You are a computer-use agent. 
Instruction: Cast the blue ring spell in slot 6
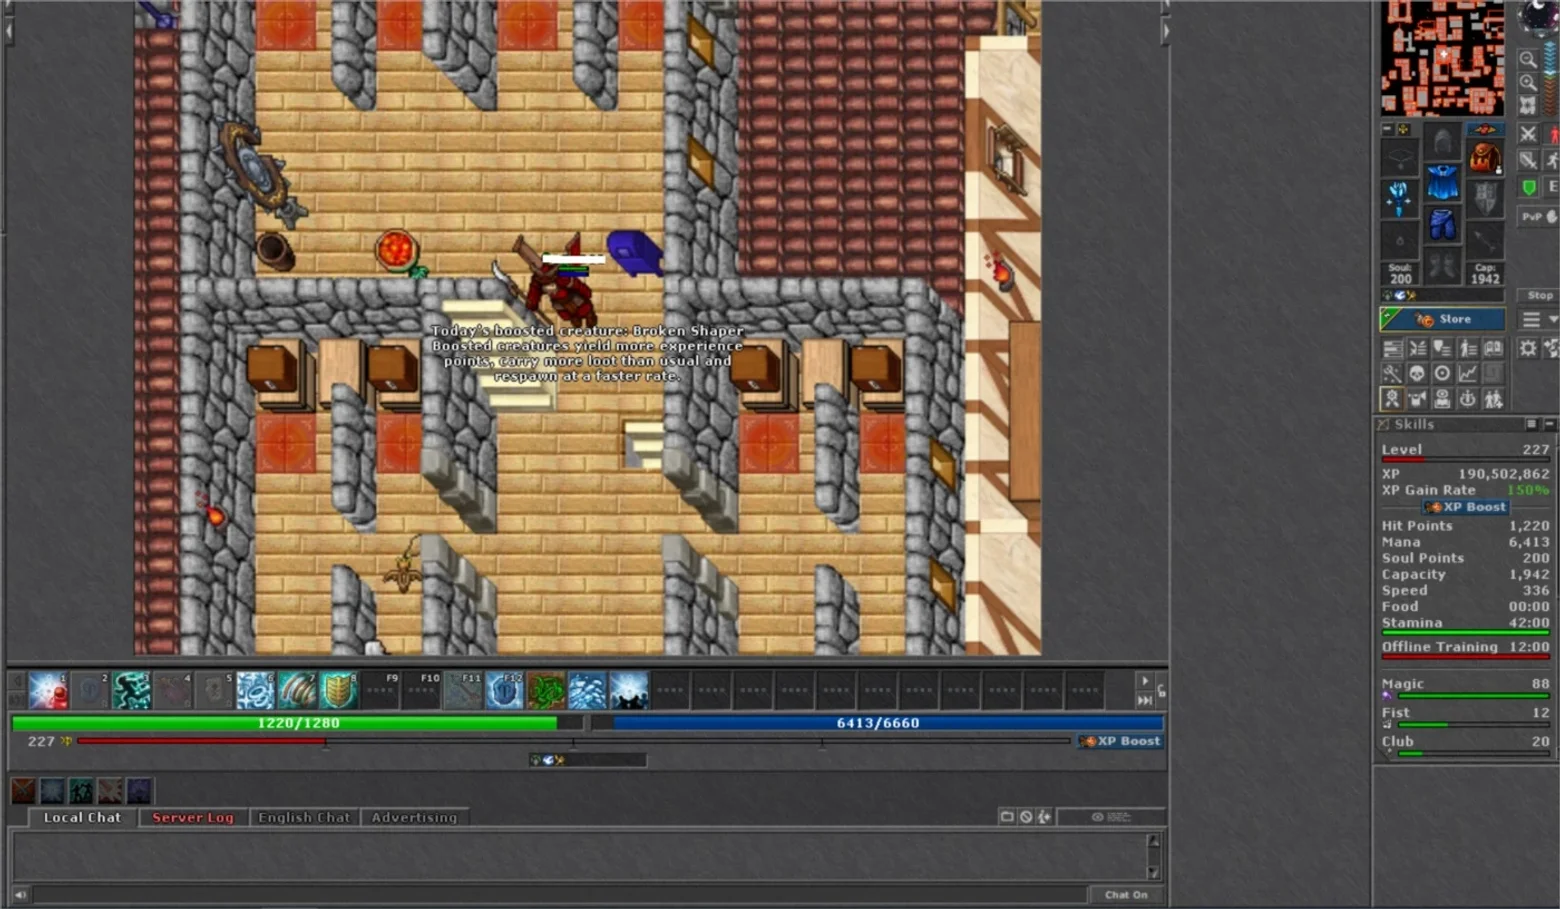point(255,691)
